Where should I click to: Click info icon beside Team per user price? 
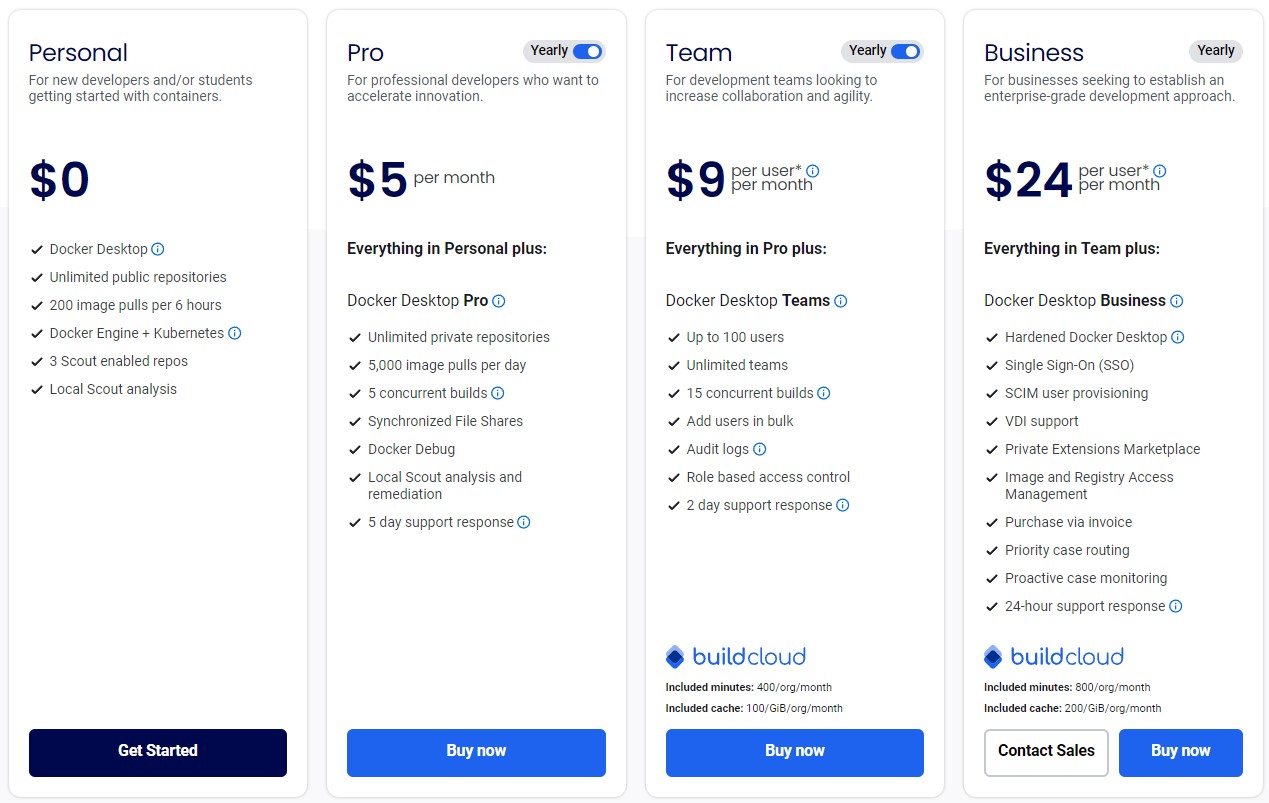point(813,171)
